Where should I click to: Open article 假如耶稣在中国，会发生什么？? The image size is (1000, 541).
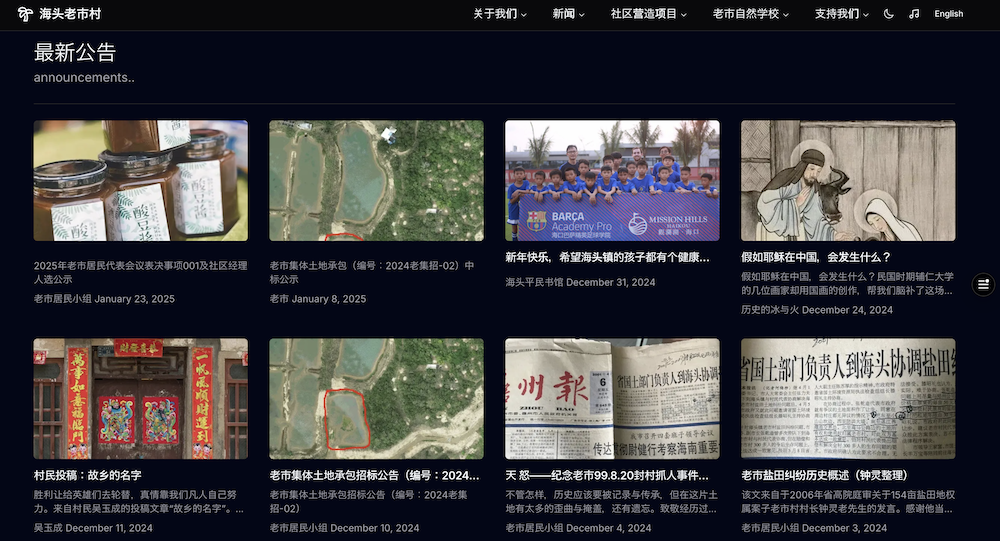tap(816, 257)
